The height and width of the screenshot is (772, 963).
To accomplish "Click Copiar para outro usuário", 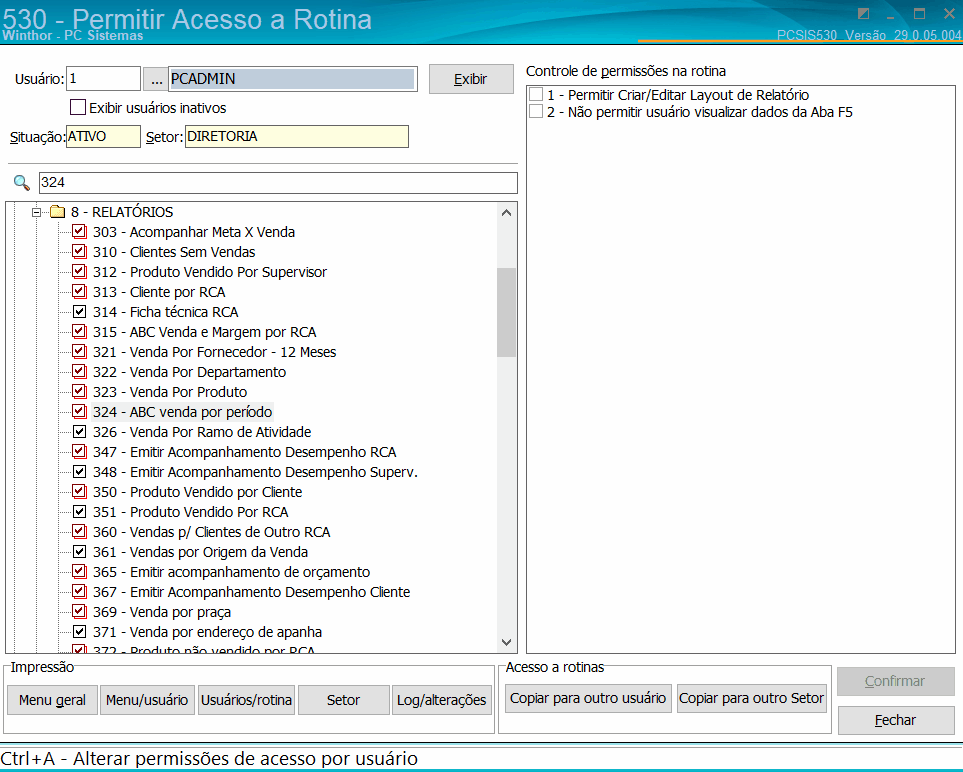I will (x=588, y=698).
